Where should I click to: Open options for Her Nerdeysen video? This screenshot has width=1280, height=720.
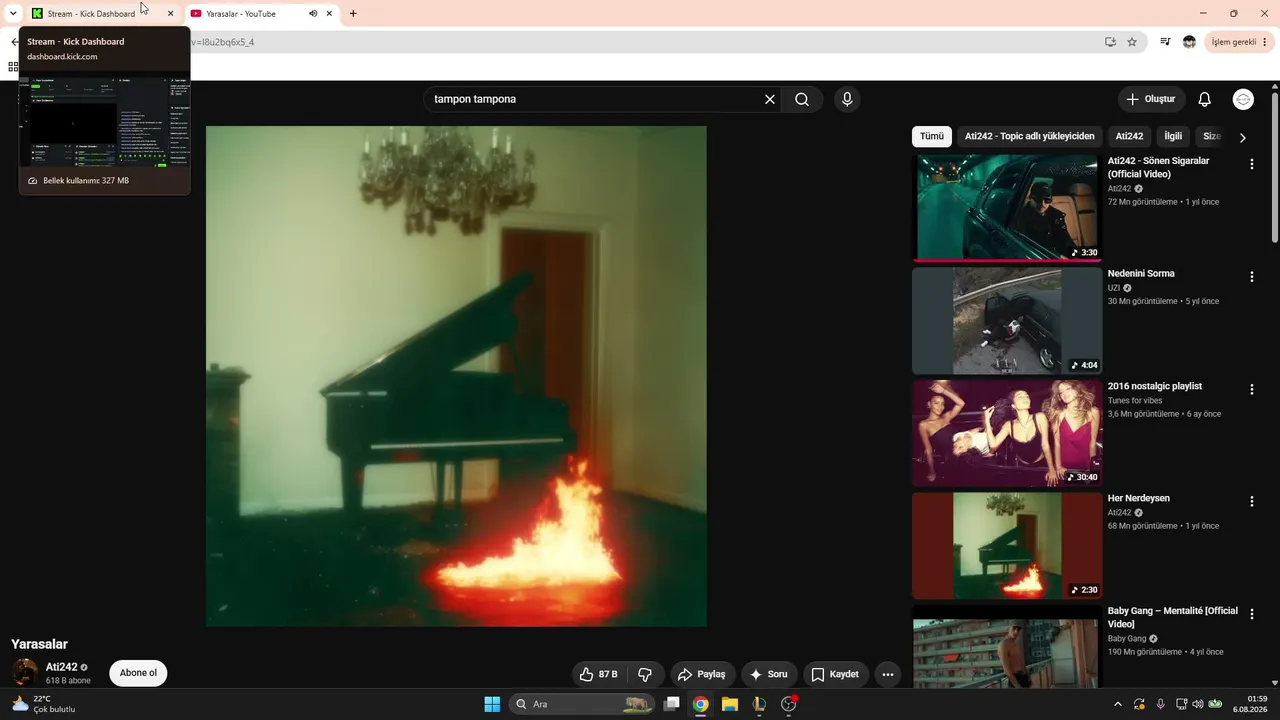(x=1251, y=501)
